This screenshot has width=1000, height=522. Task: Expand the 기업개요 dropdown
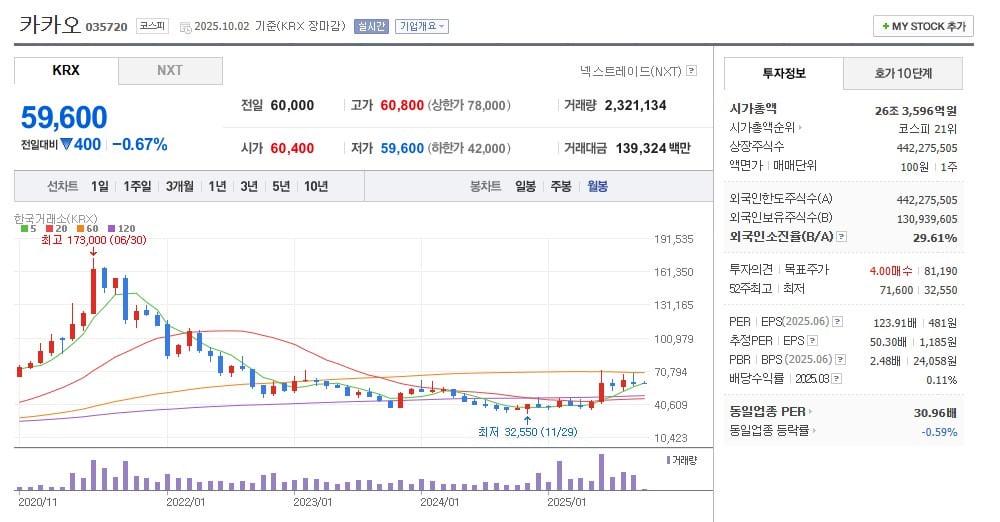(x=422, y=26)
